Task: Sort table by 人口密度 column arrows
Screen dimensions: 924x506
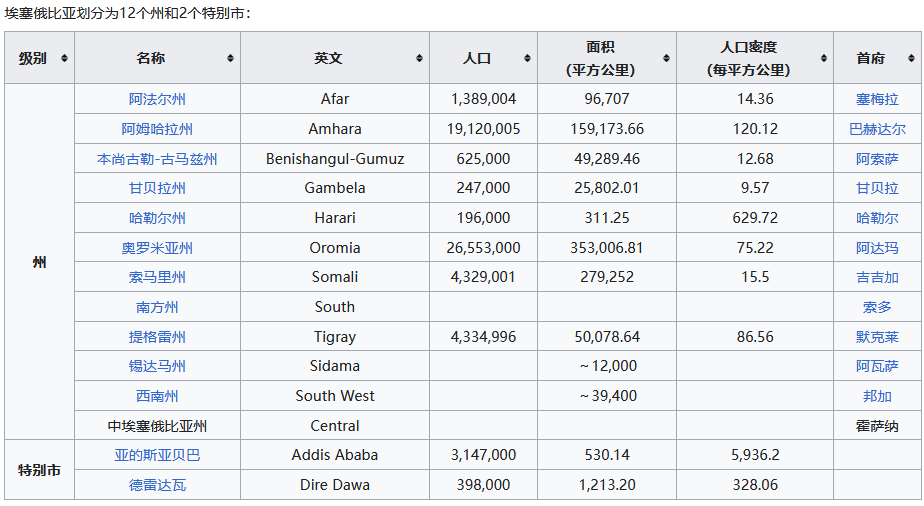Action: [x=824, y=58]
